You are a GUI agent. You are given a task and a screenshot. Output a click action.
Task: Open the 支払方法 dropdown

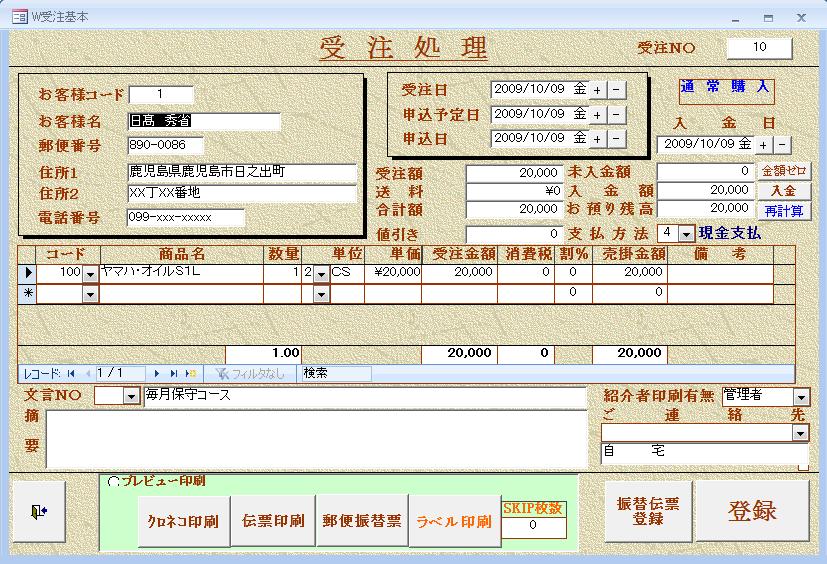point(685,233)
